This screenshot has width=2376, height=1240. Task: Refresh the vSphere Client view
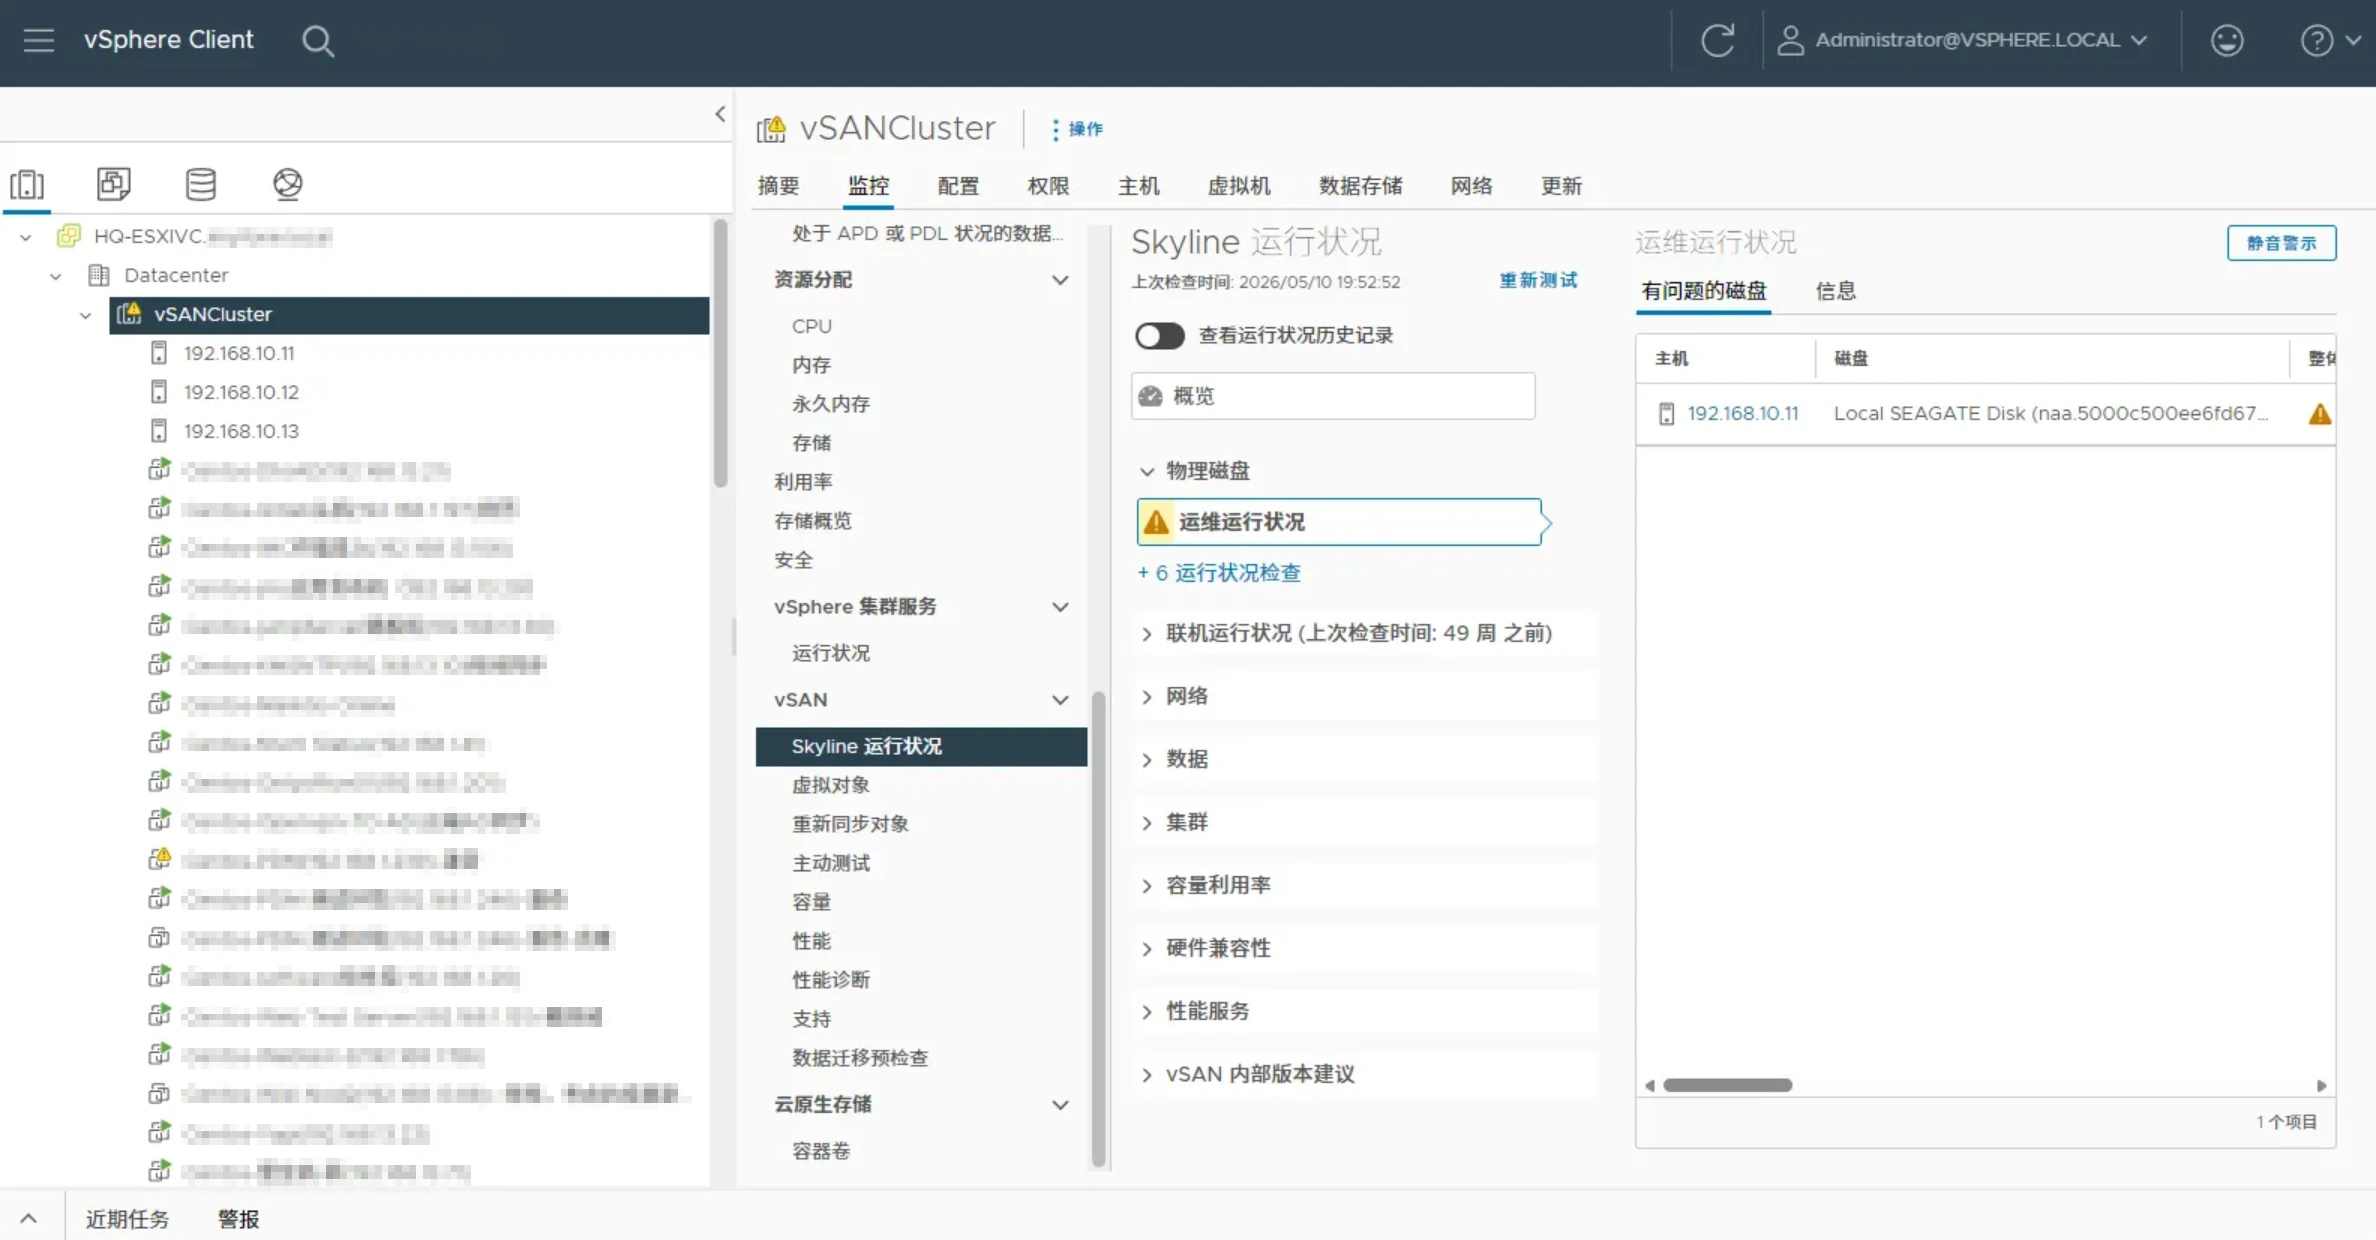(x=1717, y=40)
